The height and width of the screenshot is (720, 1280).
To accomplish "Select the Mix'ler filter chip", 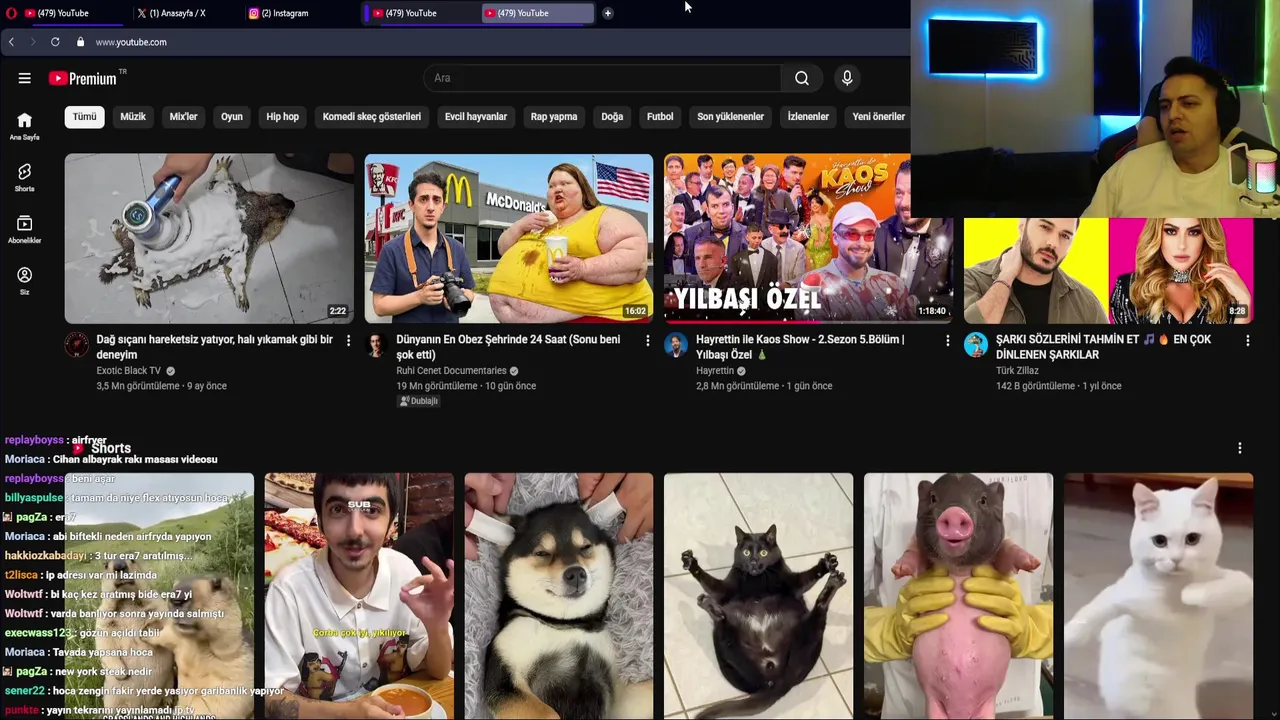I will point(184,117).
